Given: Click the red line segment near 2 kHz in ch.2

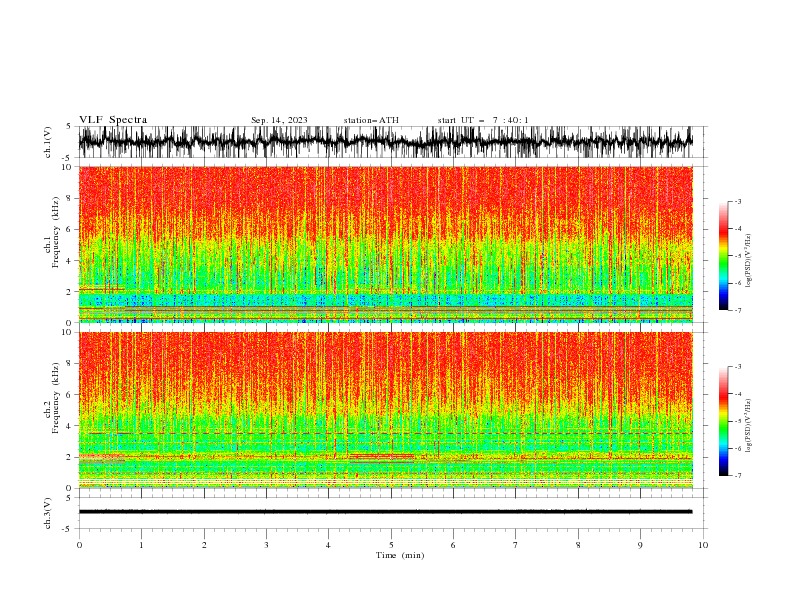Looking at the screenshot, I should (x=382, y=456).
